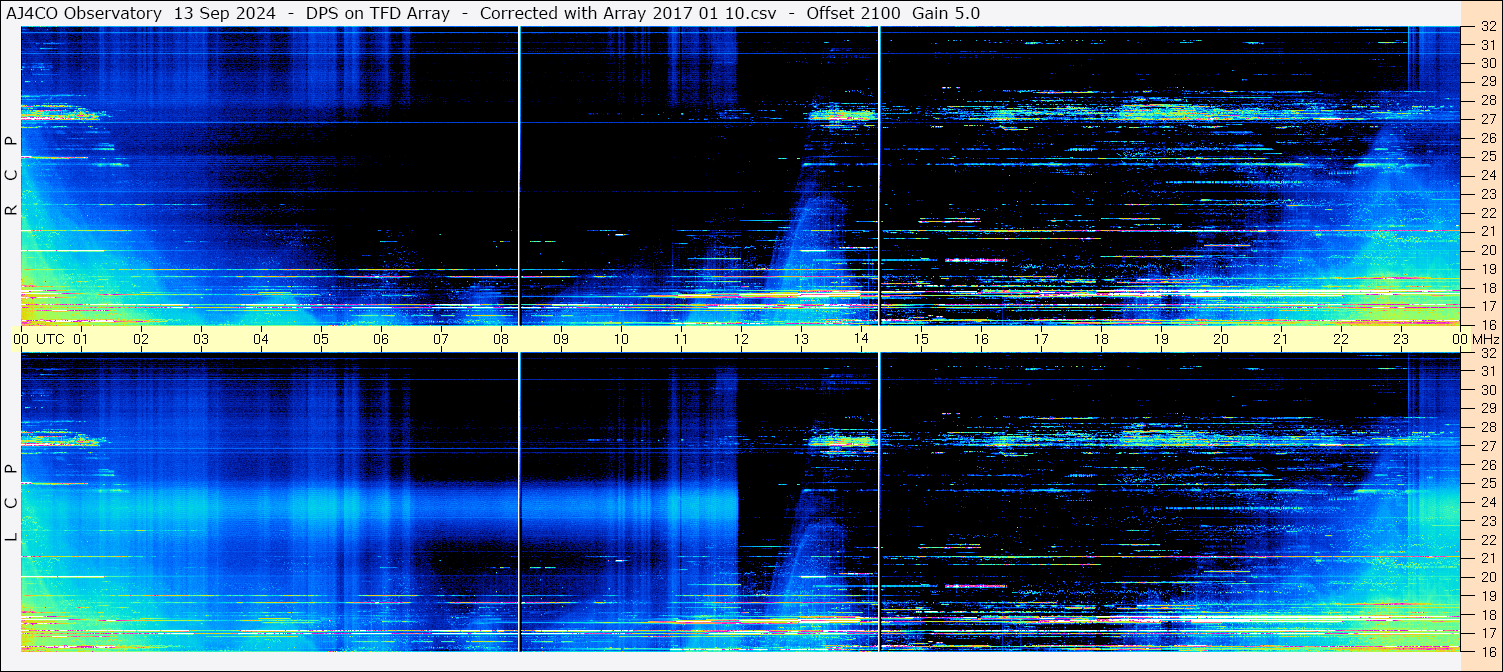The image size is (1503, 672).
Task: Click RCP vertical marker line after 14 UTC
Action: click(879, 176)
